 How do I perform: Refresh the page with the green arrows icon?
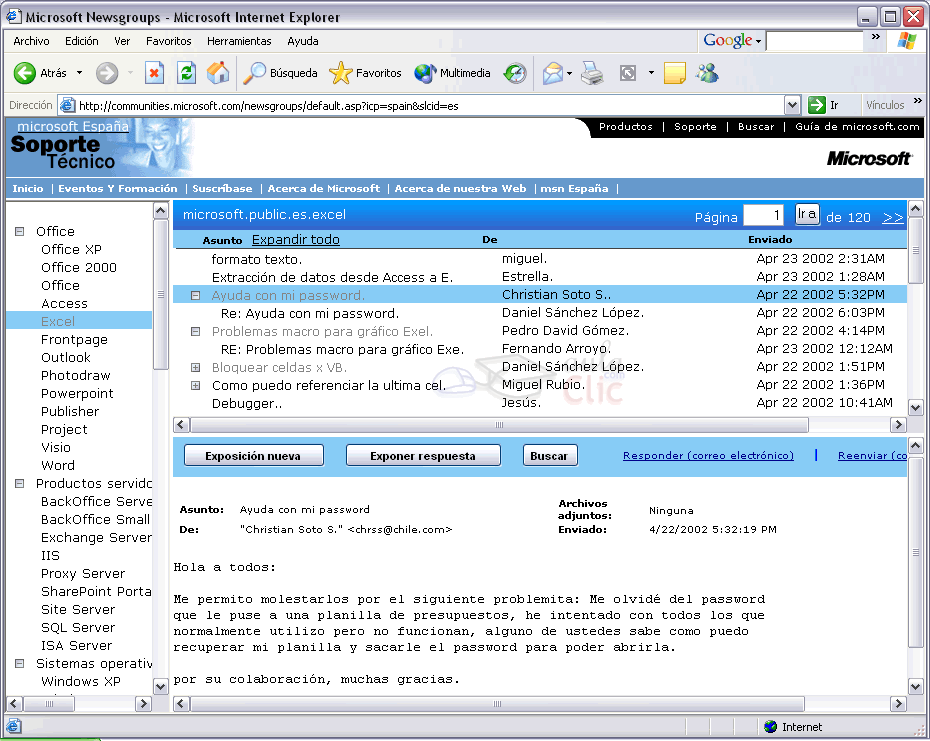coord(186,73)
